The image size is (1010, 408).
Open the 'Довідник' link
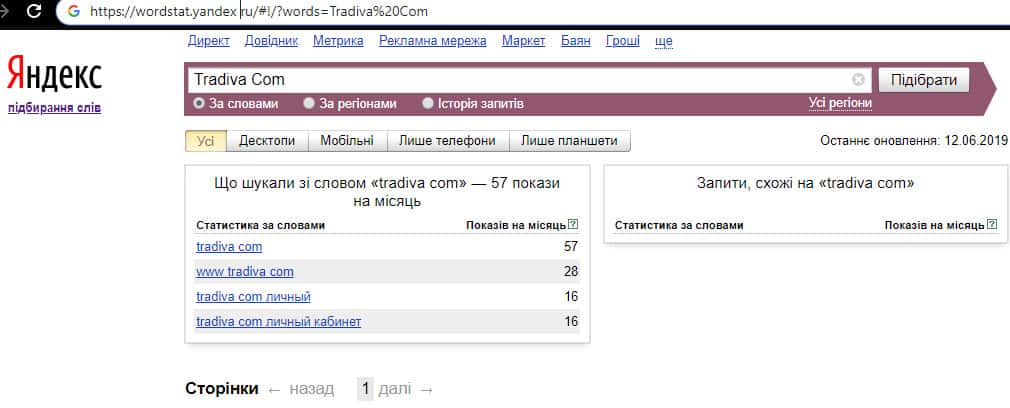tap(271, 41)
